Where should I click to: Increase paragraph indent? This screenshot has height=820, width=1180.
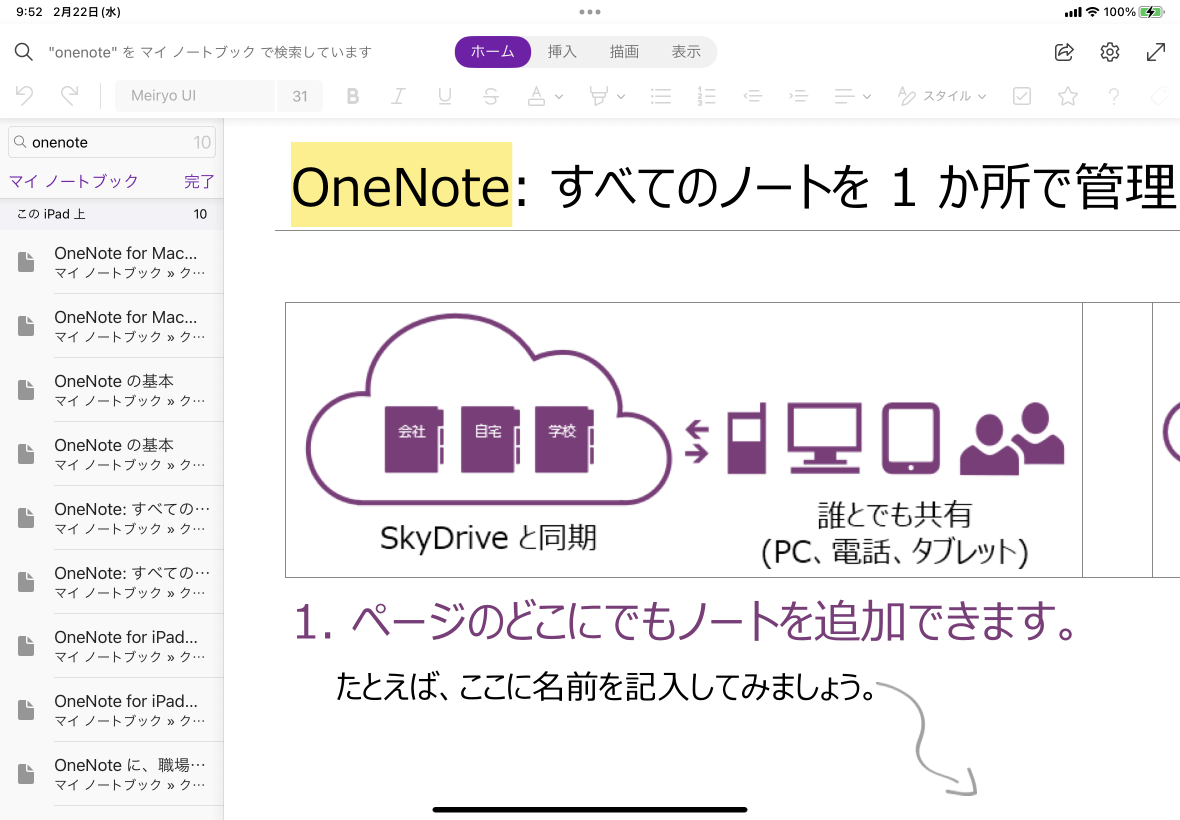point(798,96)
